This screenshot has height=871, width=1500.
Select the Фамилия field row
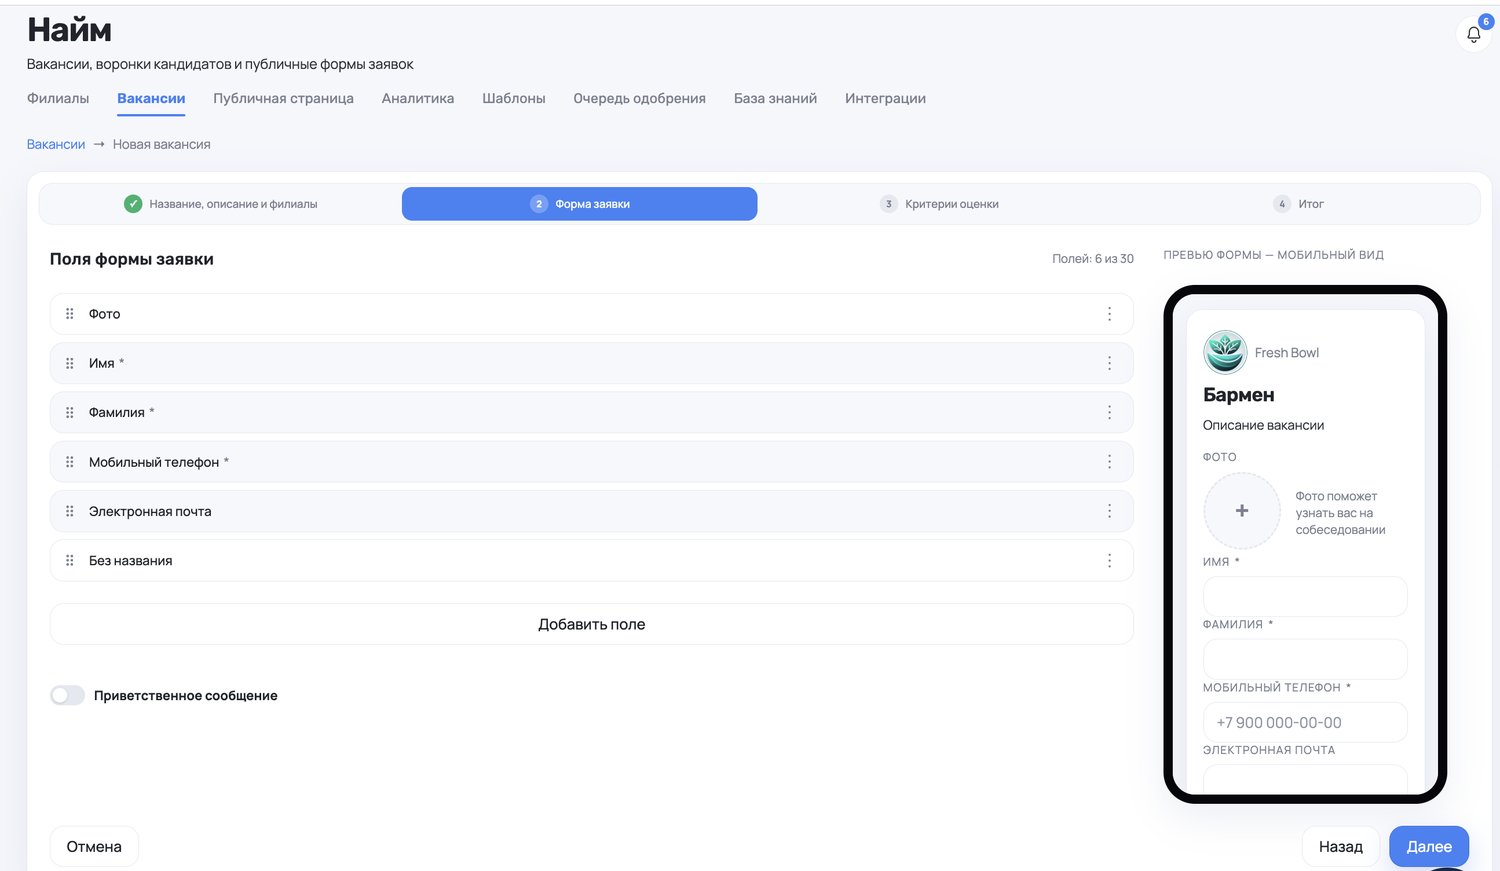click(591, 412)
